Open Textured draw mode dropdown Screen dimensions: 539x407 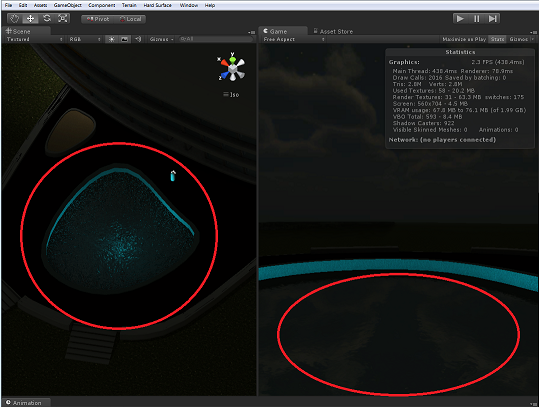[x=34, y=39]
